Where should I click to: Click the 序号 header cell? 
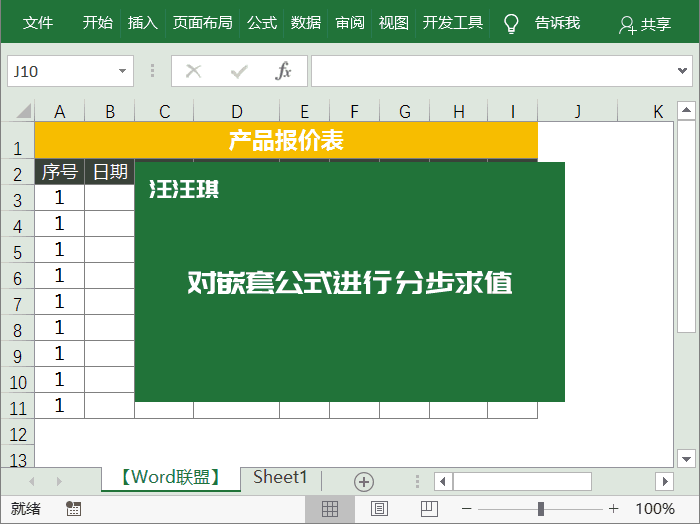point(60,171)
